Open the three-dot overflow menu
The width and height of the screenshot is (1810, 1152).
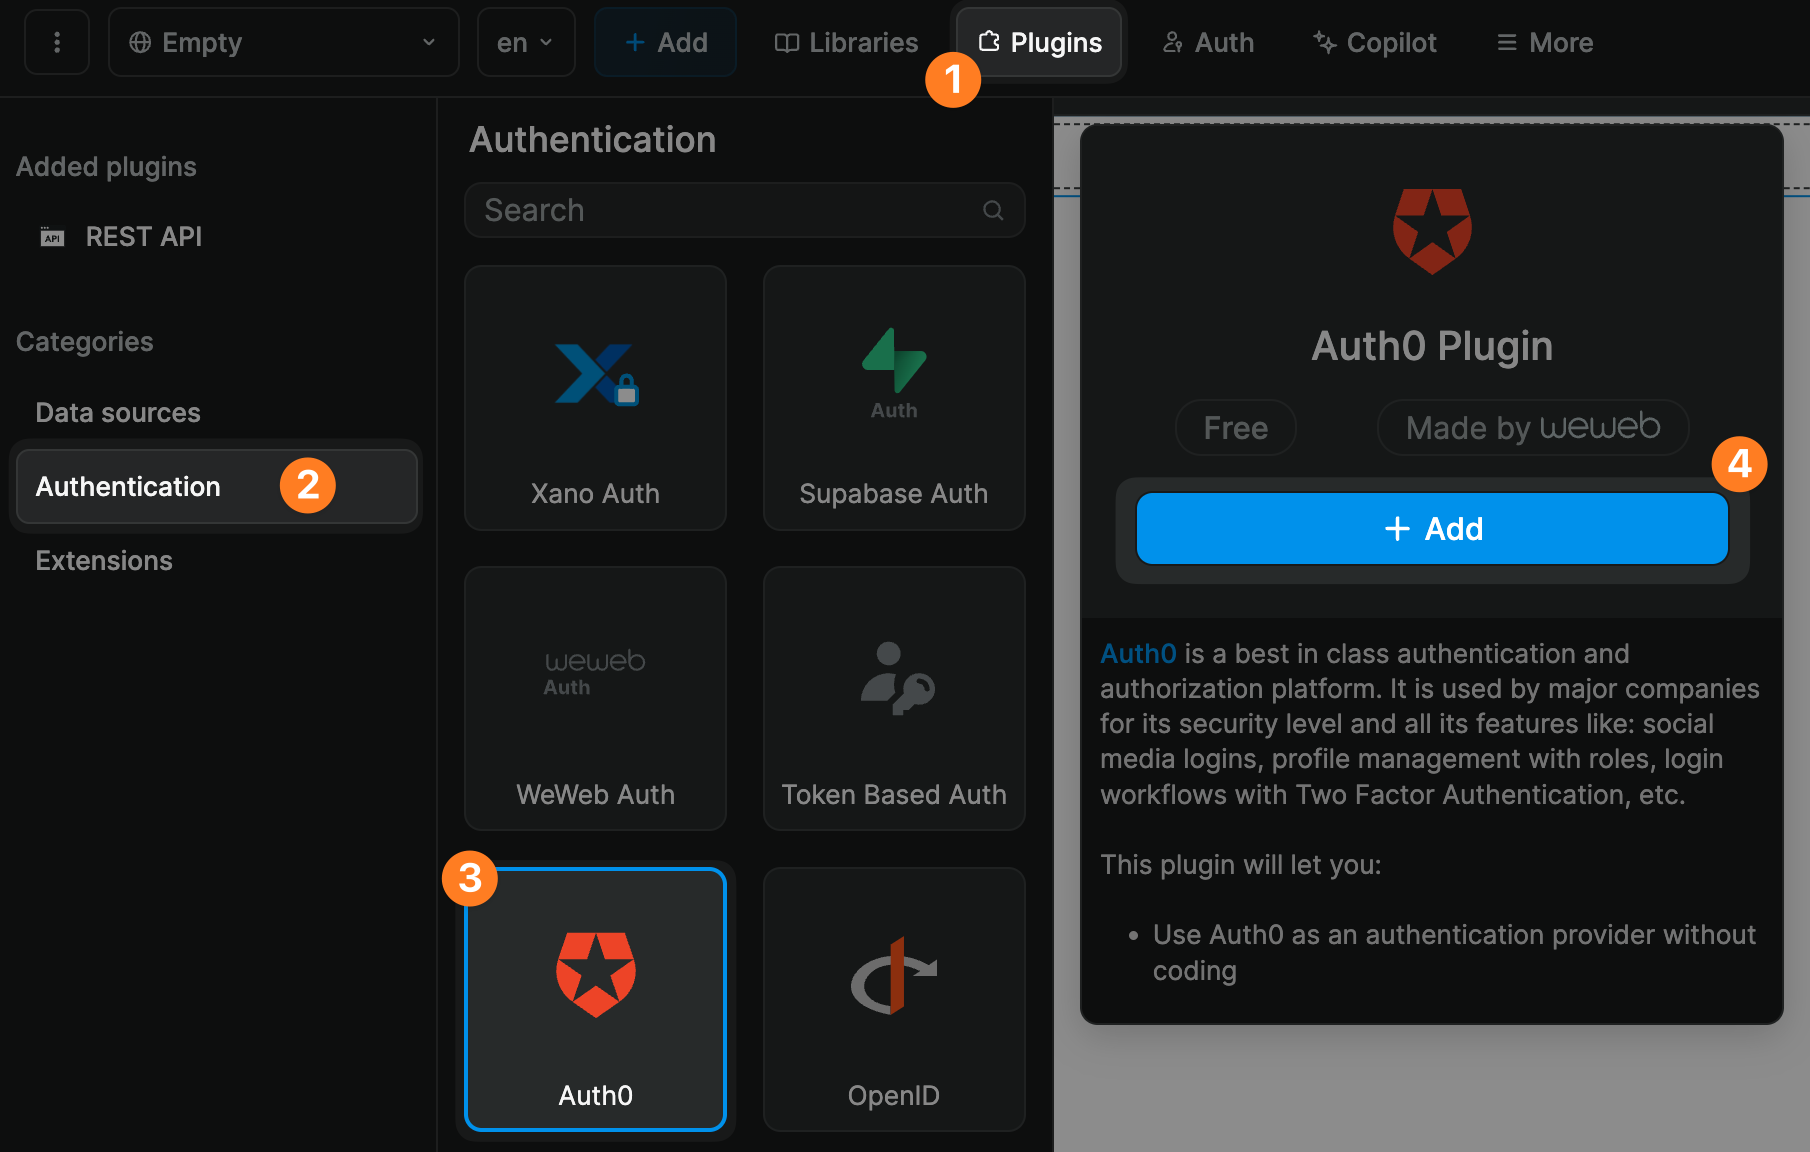[56, 42]
